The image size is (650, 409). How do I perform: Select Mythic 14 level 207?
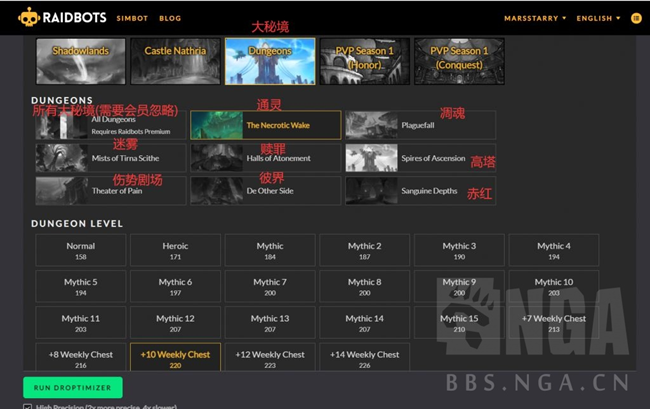click(x=365, y=323)
